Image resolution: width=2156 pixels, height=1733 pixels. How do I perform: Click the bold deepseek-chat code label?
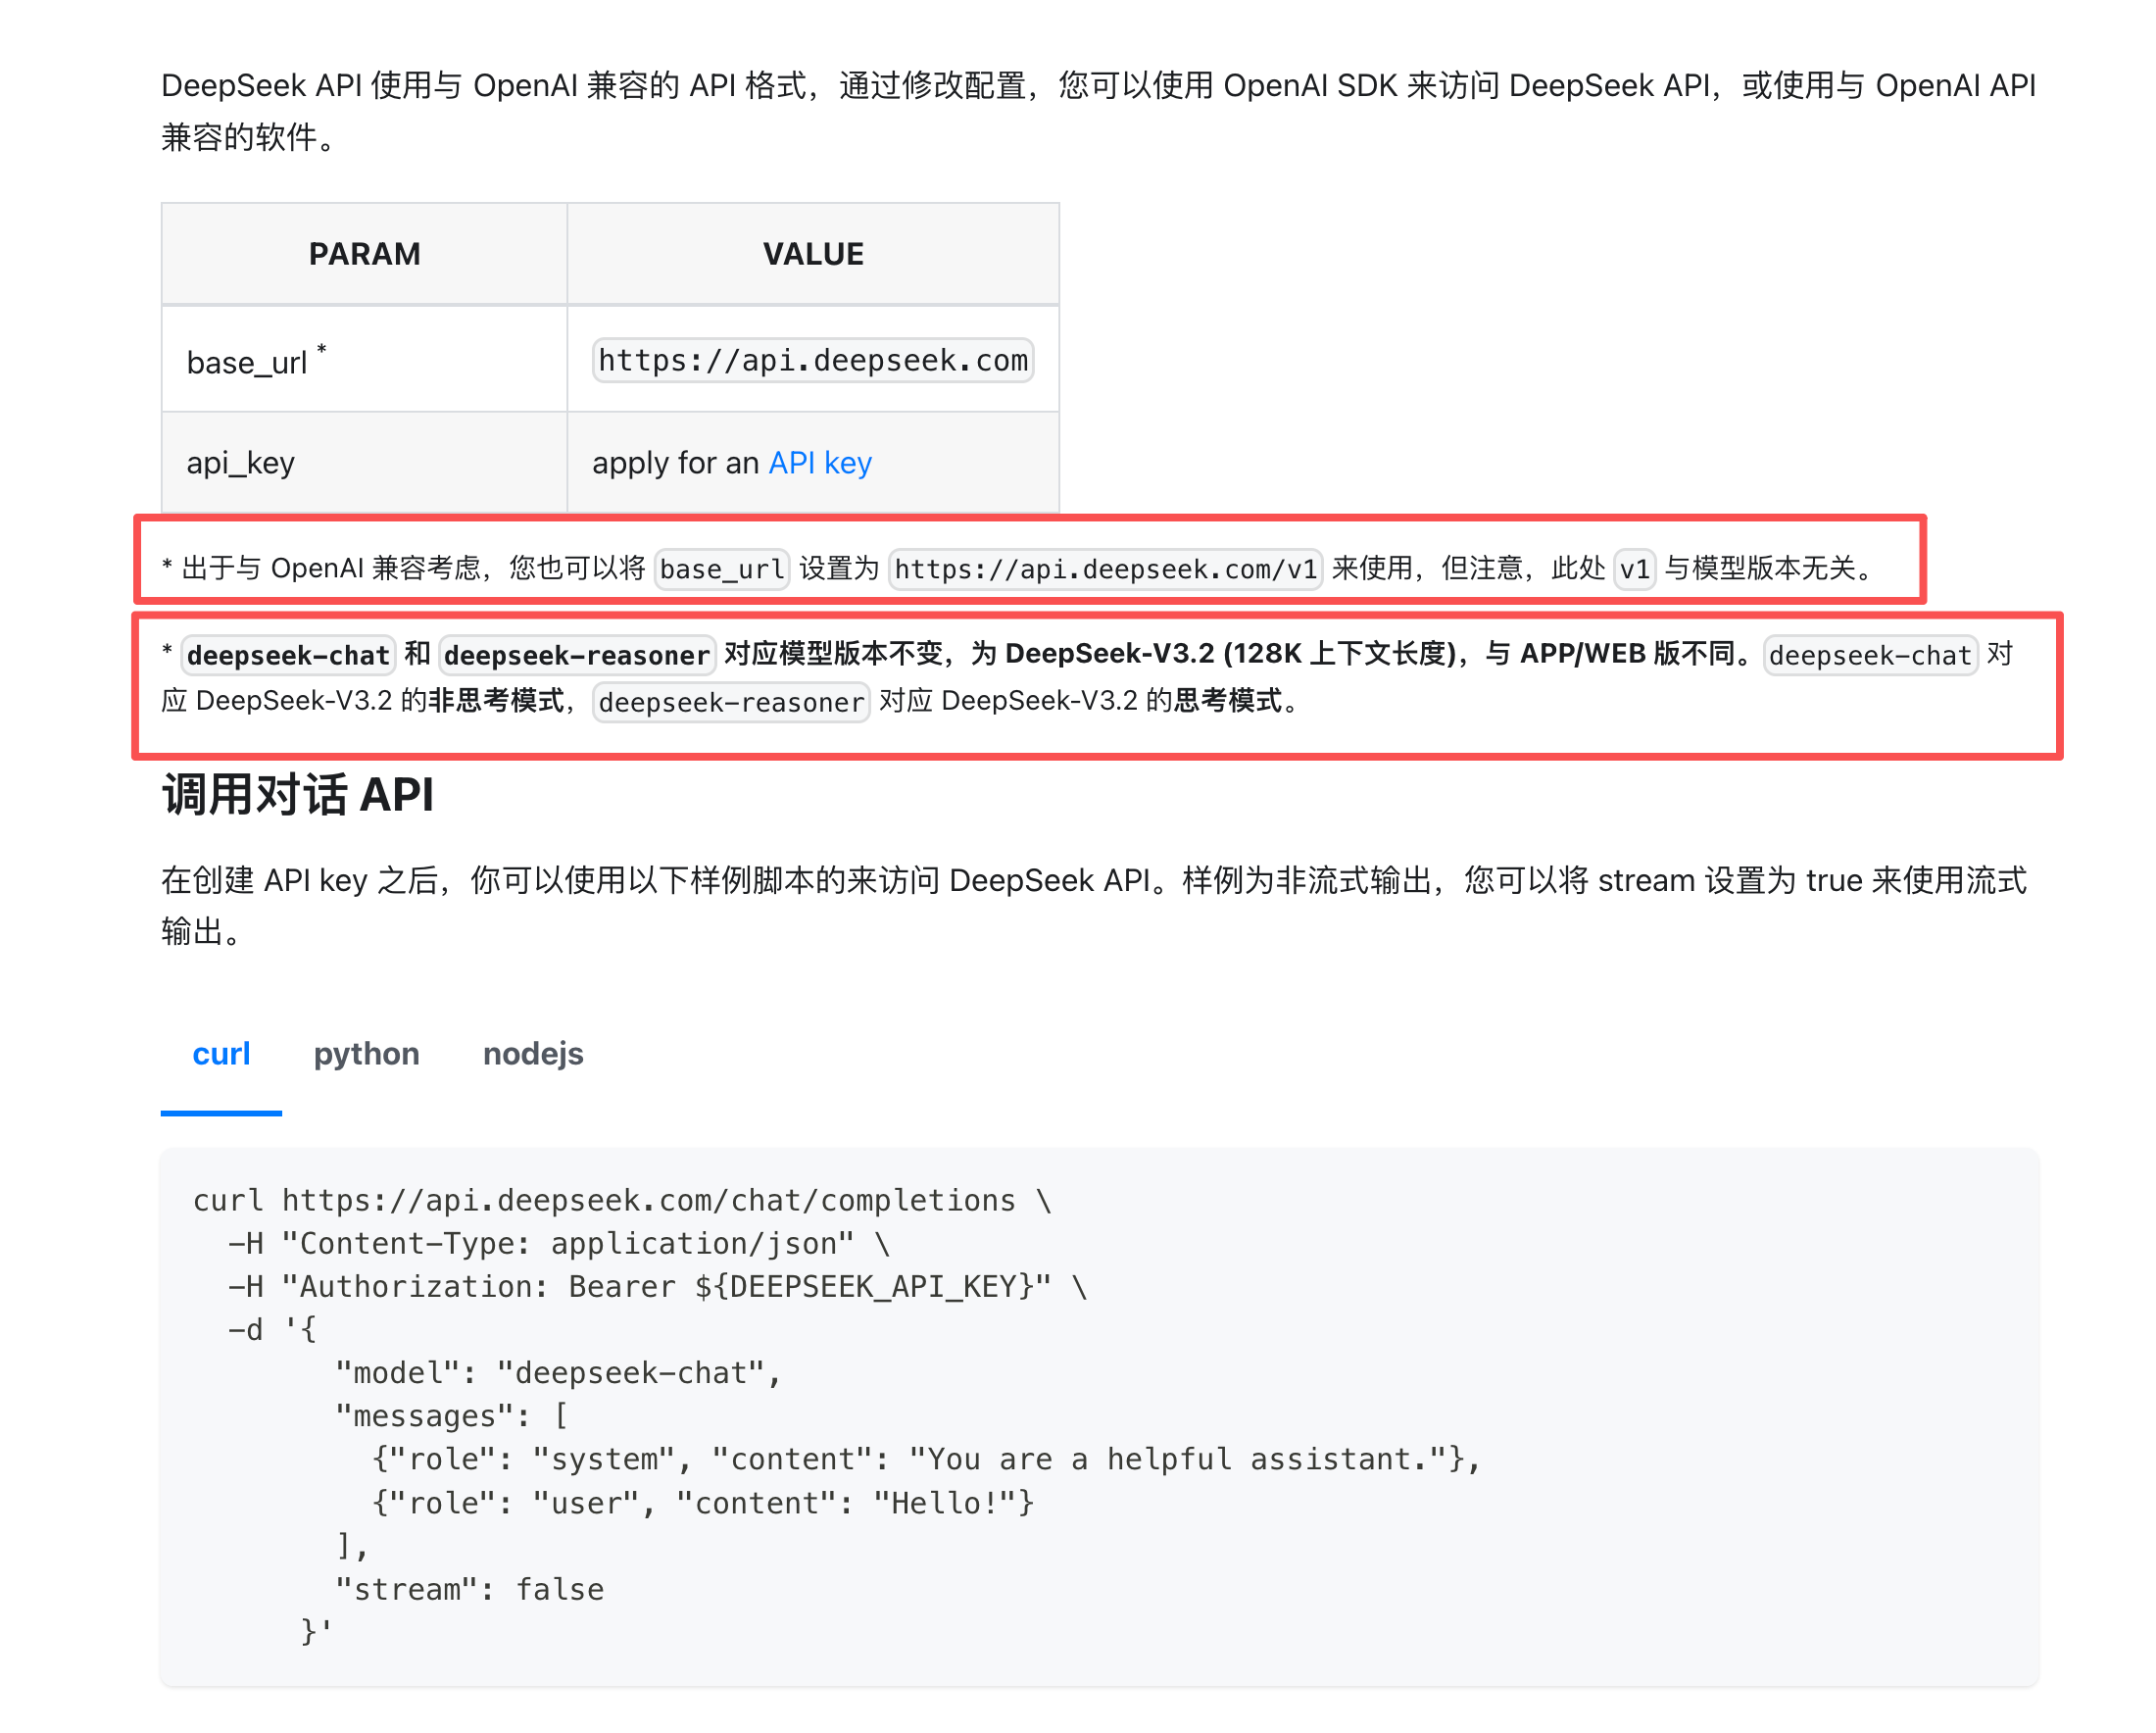click(288, 656)
